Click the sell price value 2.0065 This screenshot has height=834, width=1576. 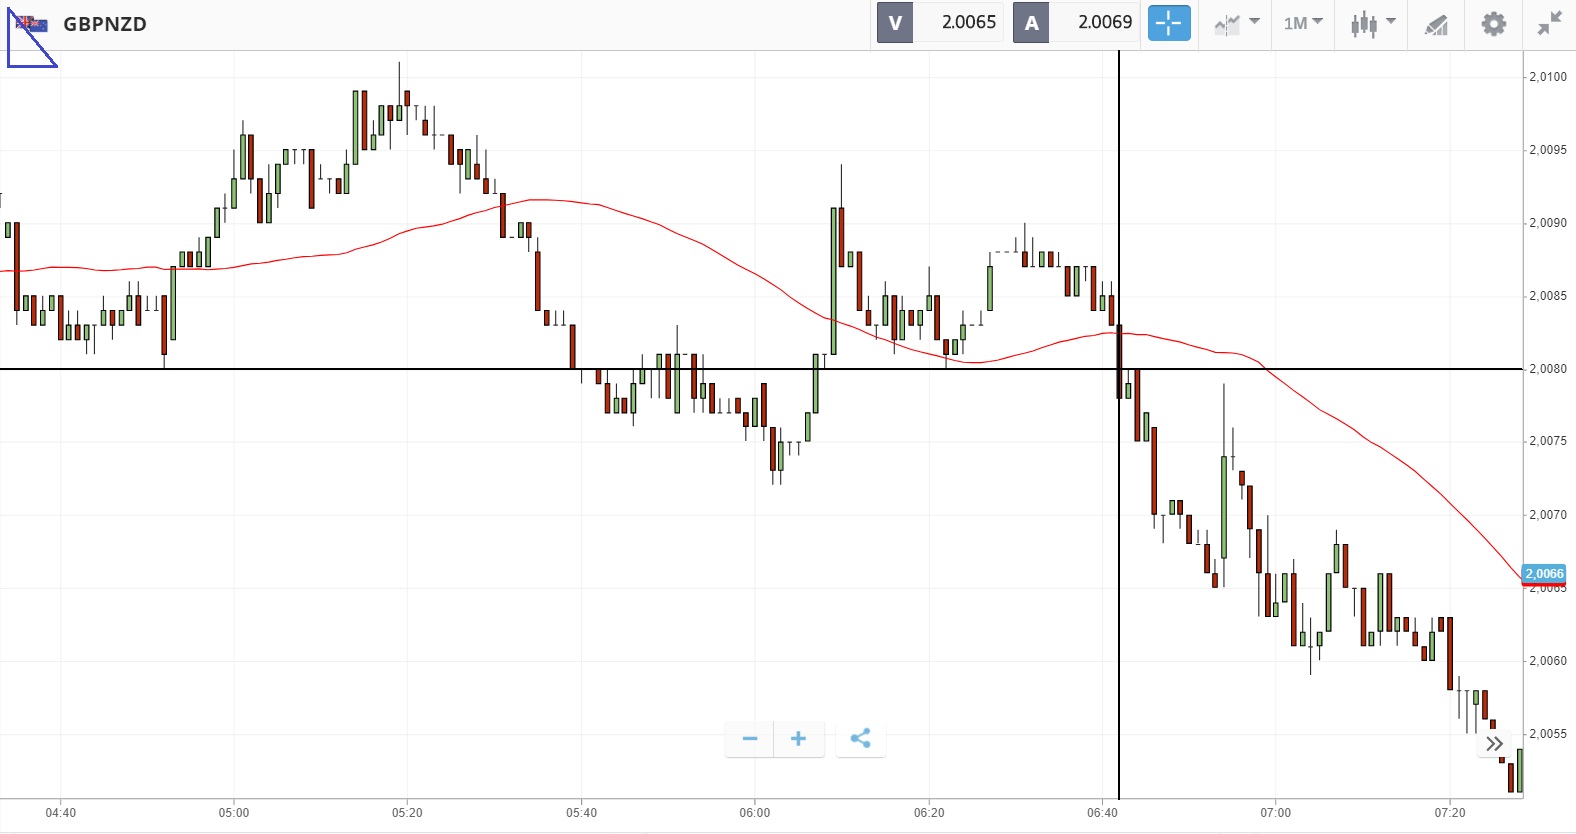(968, 23)
